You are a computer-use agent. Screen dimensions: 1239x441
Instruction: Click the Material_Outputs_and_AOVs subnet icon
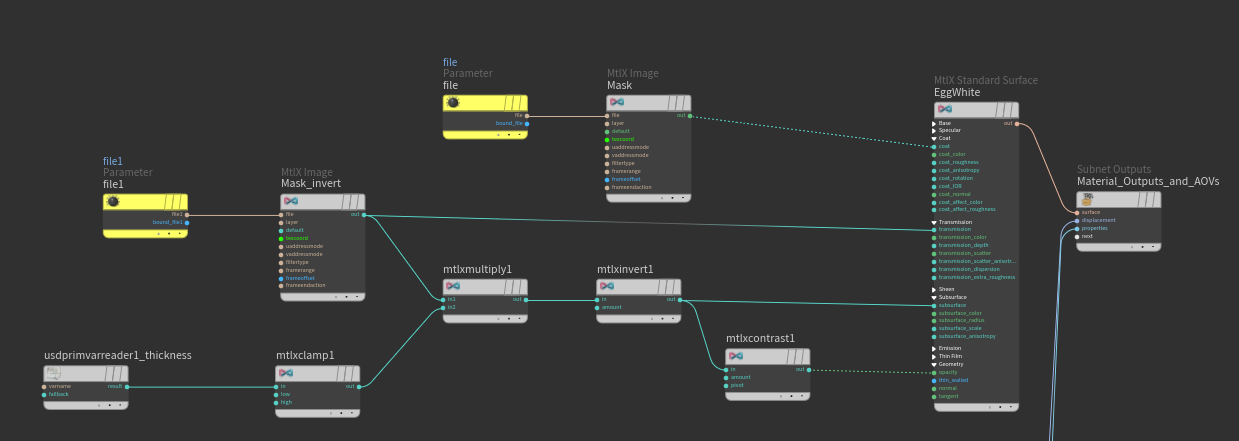coord(1087,200)
